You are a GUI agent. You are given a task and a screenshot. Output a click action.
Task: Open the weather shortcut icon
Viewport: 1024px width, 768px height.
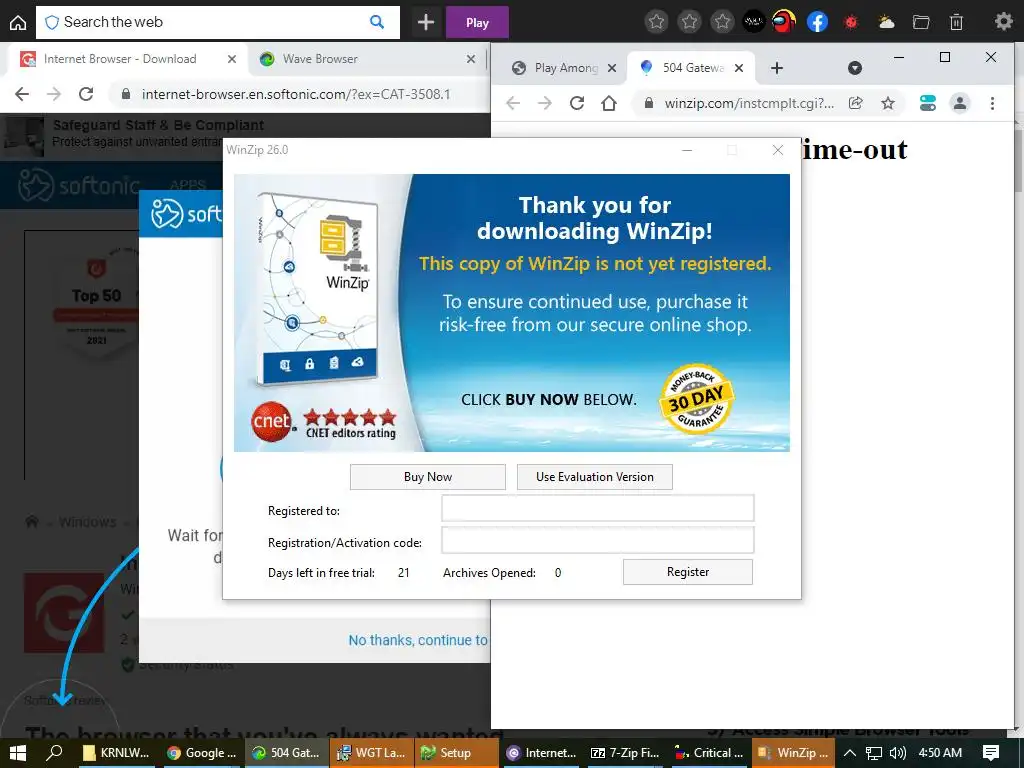click(886, 22)
